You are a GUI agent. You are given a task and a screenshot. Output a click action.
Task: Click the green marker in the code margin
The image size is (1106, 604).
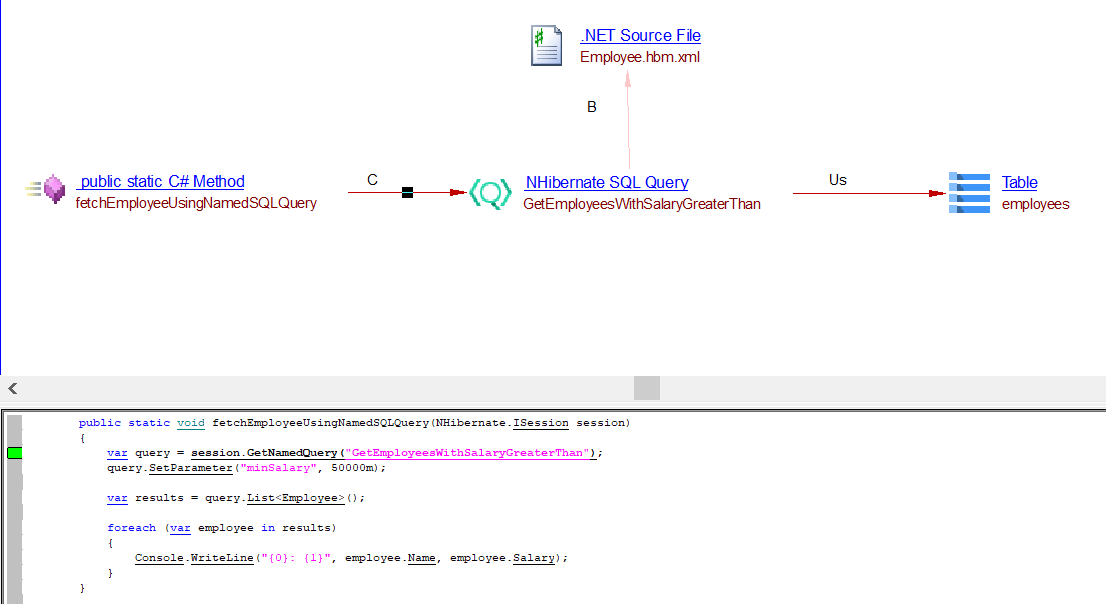15,453
